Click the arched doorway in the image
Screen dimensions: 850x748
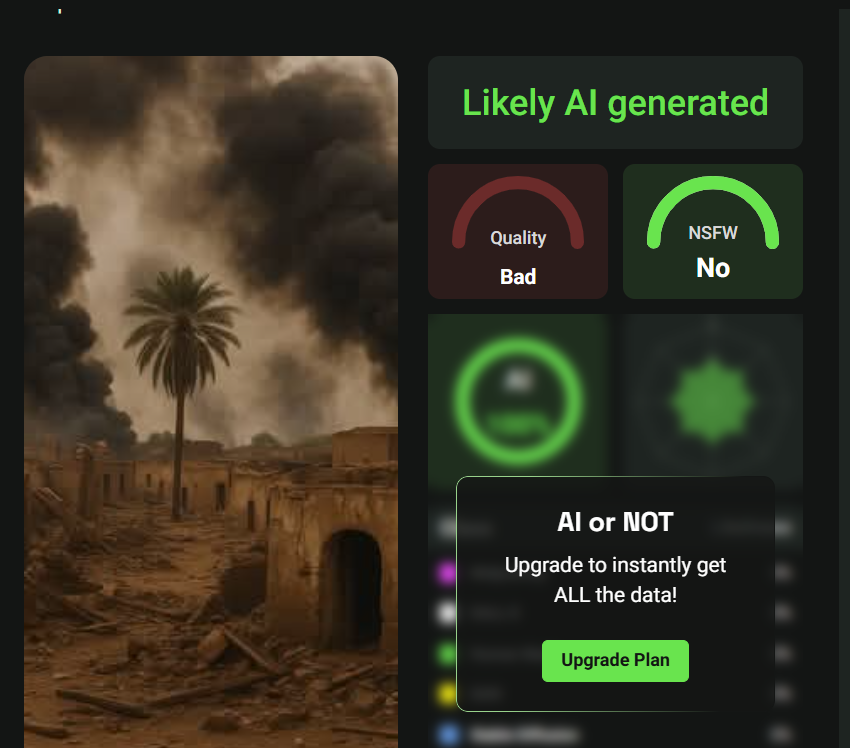click(352, 589)
